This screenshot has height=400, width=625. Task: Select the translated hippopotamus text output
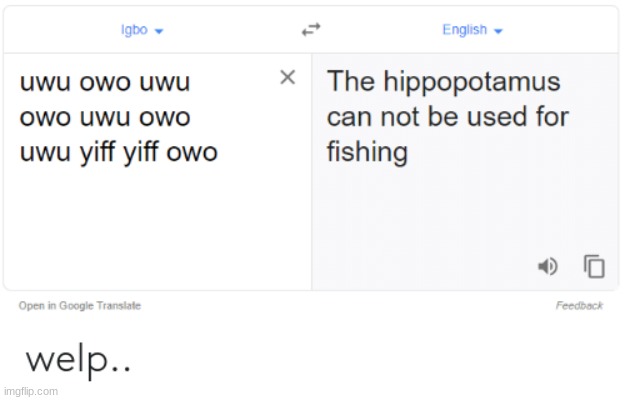click(x=448, y=117)
